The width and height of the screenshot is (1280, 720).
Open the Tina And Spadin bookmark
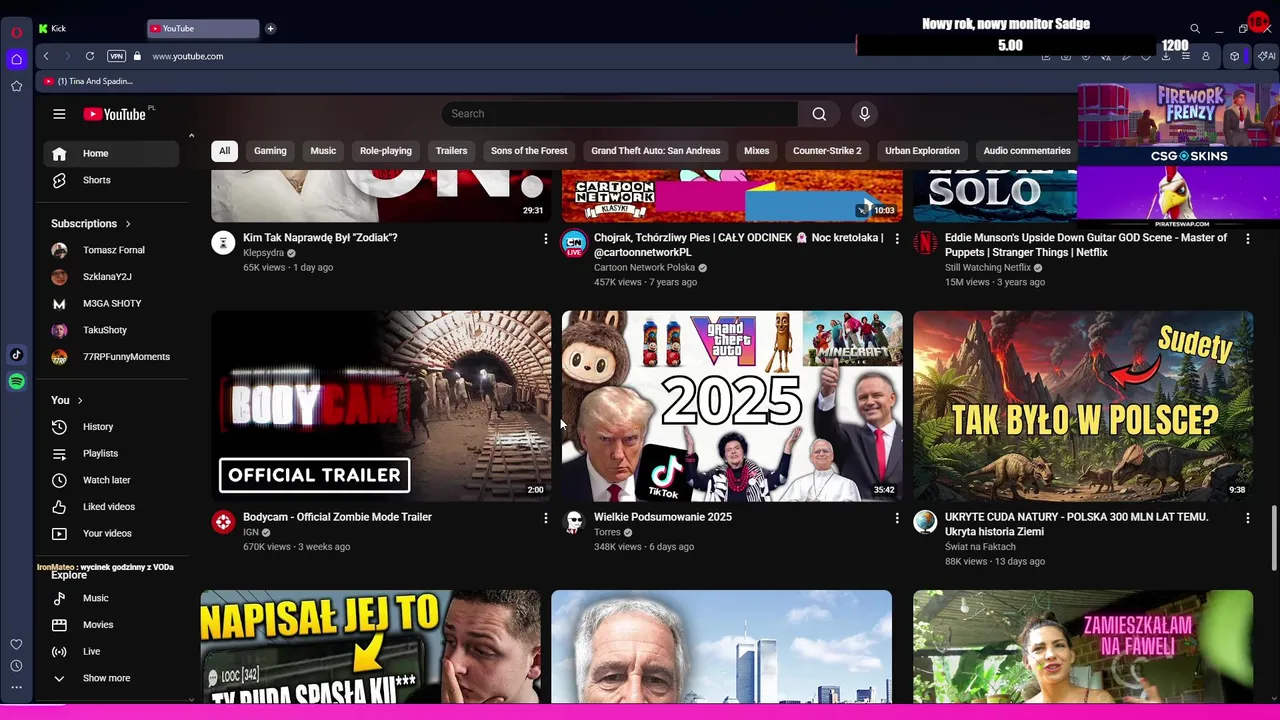coord(89,81)
